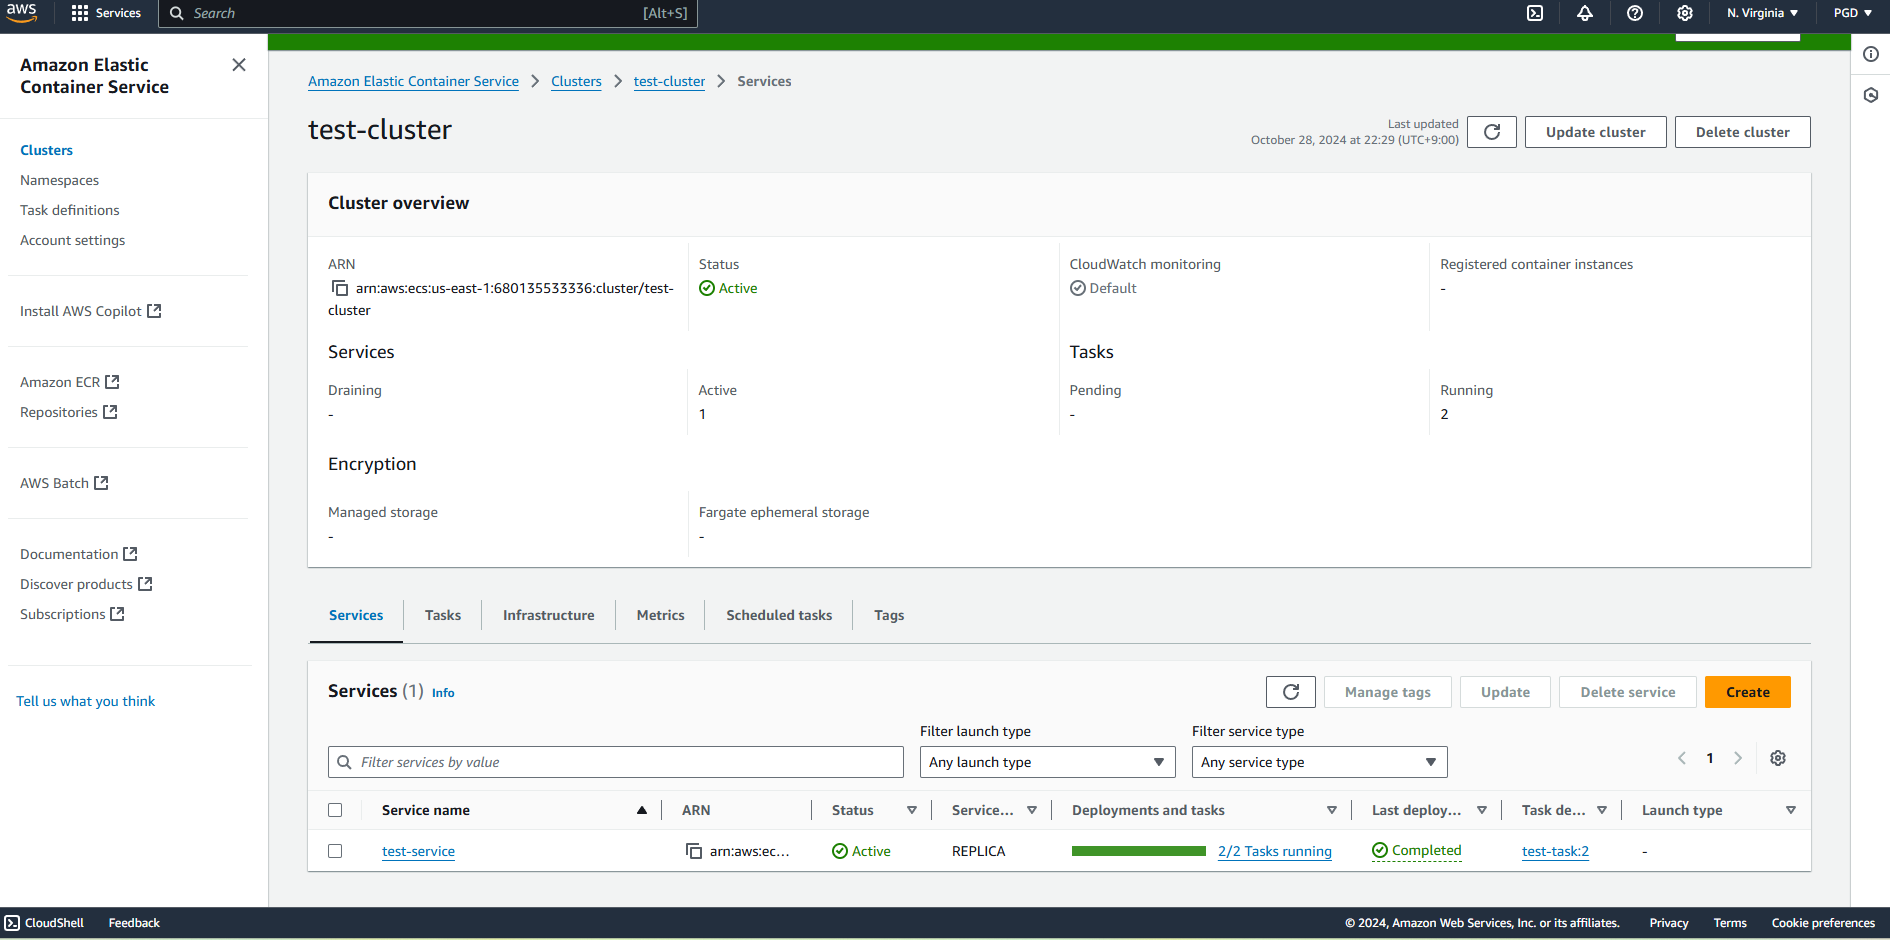Open the test-task:2 task definition link
This screenshot has height=940, width=1890.
click(1555, 851)
